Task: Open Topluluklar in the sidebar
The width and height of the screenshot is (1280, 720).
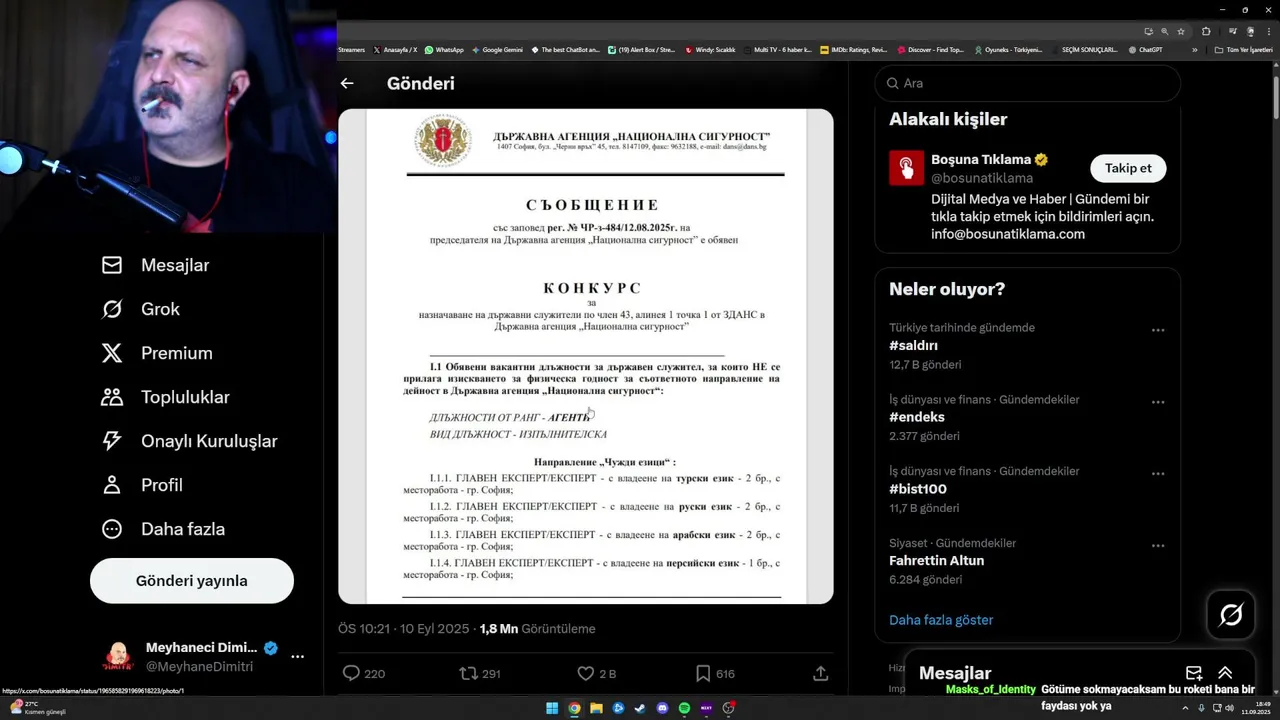Action: click(x=165, y=397)
